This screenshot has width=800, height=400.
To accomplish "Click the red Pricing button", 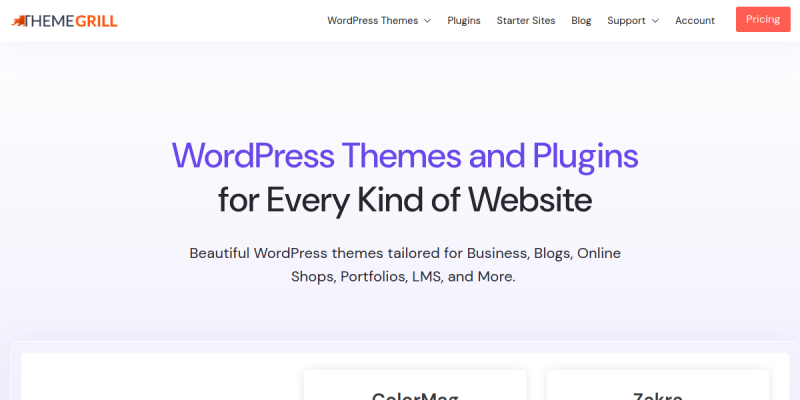I will [x=763, y=19].
